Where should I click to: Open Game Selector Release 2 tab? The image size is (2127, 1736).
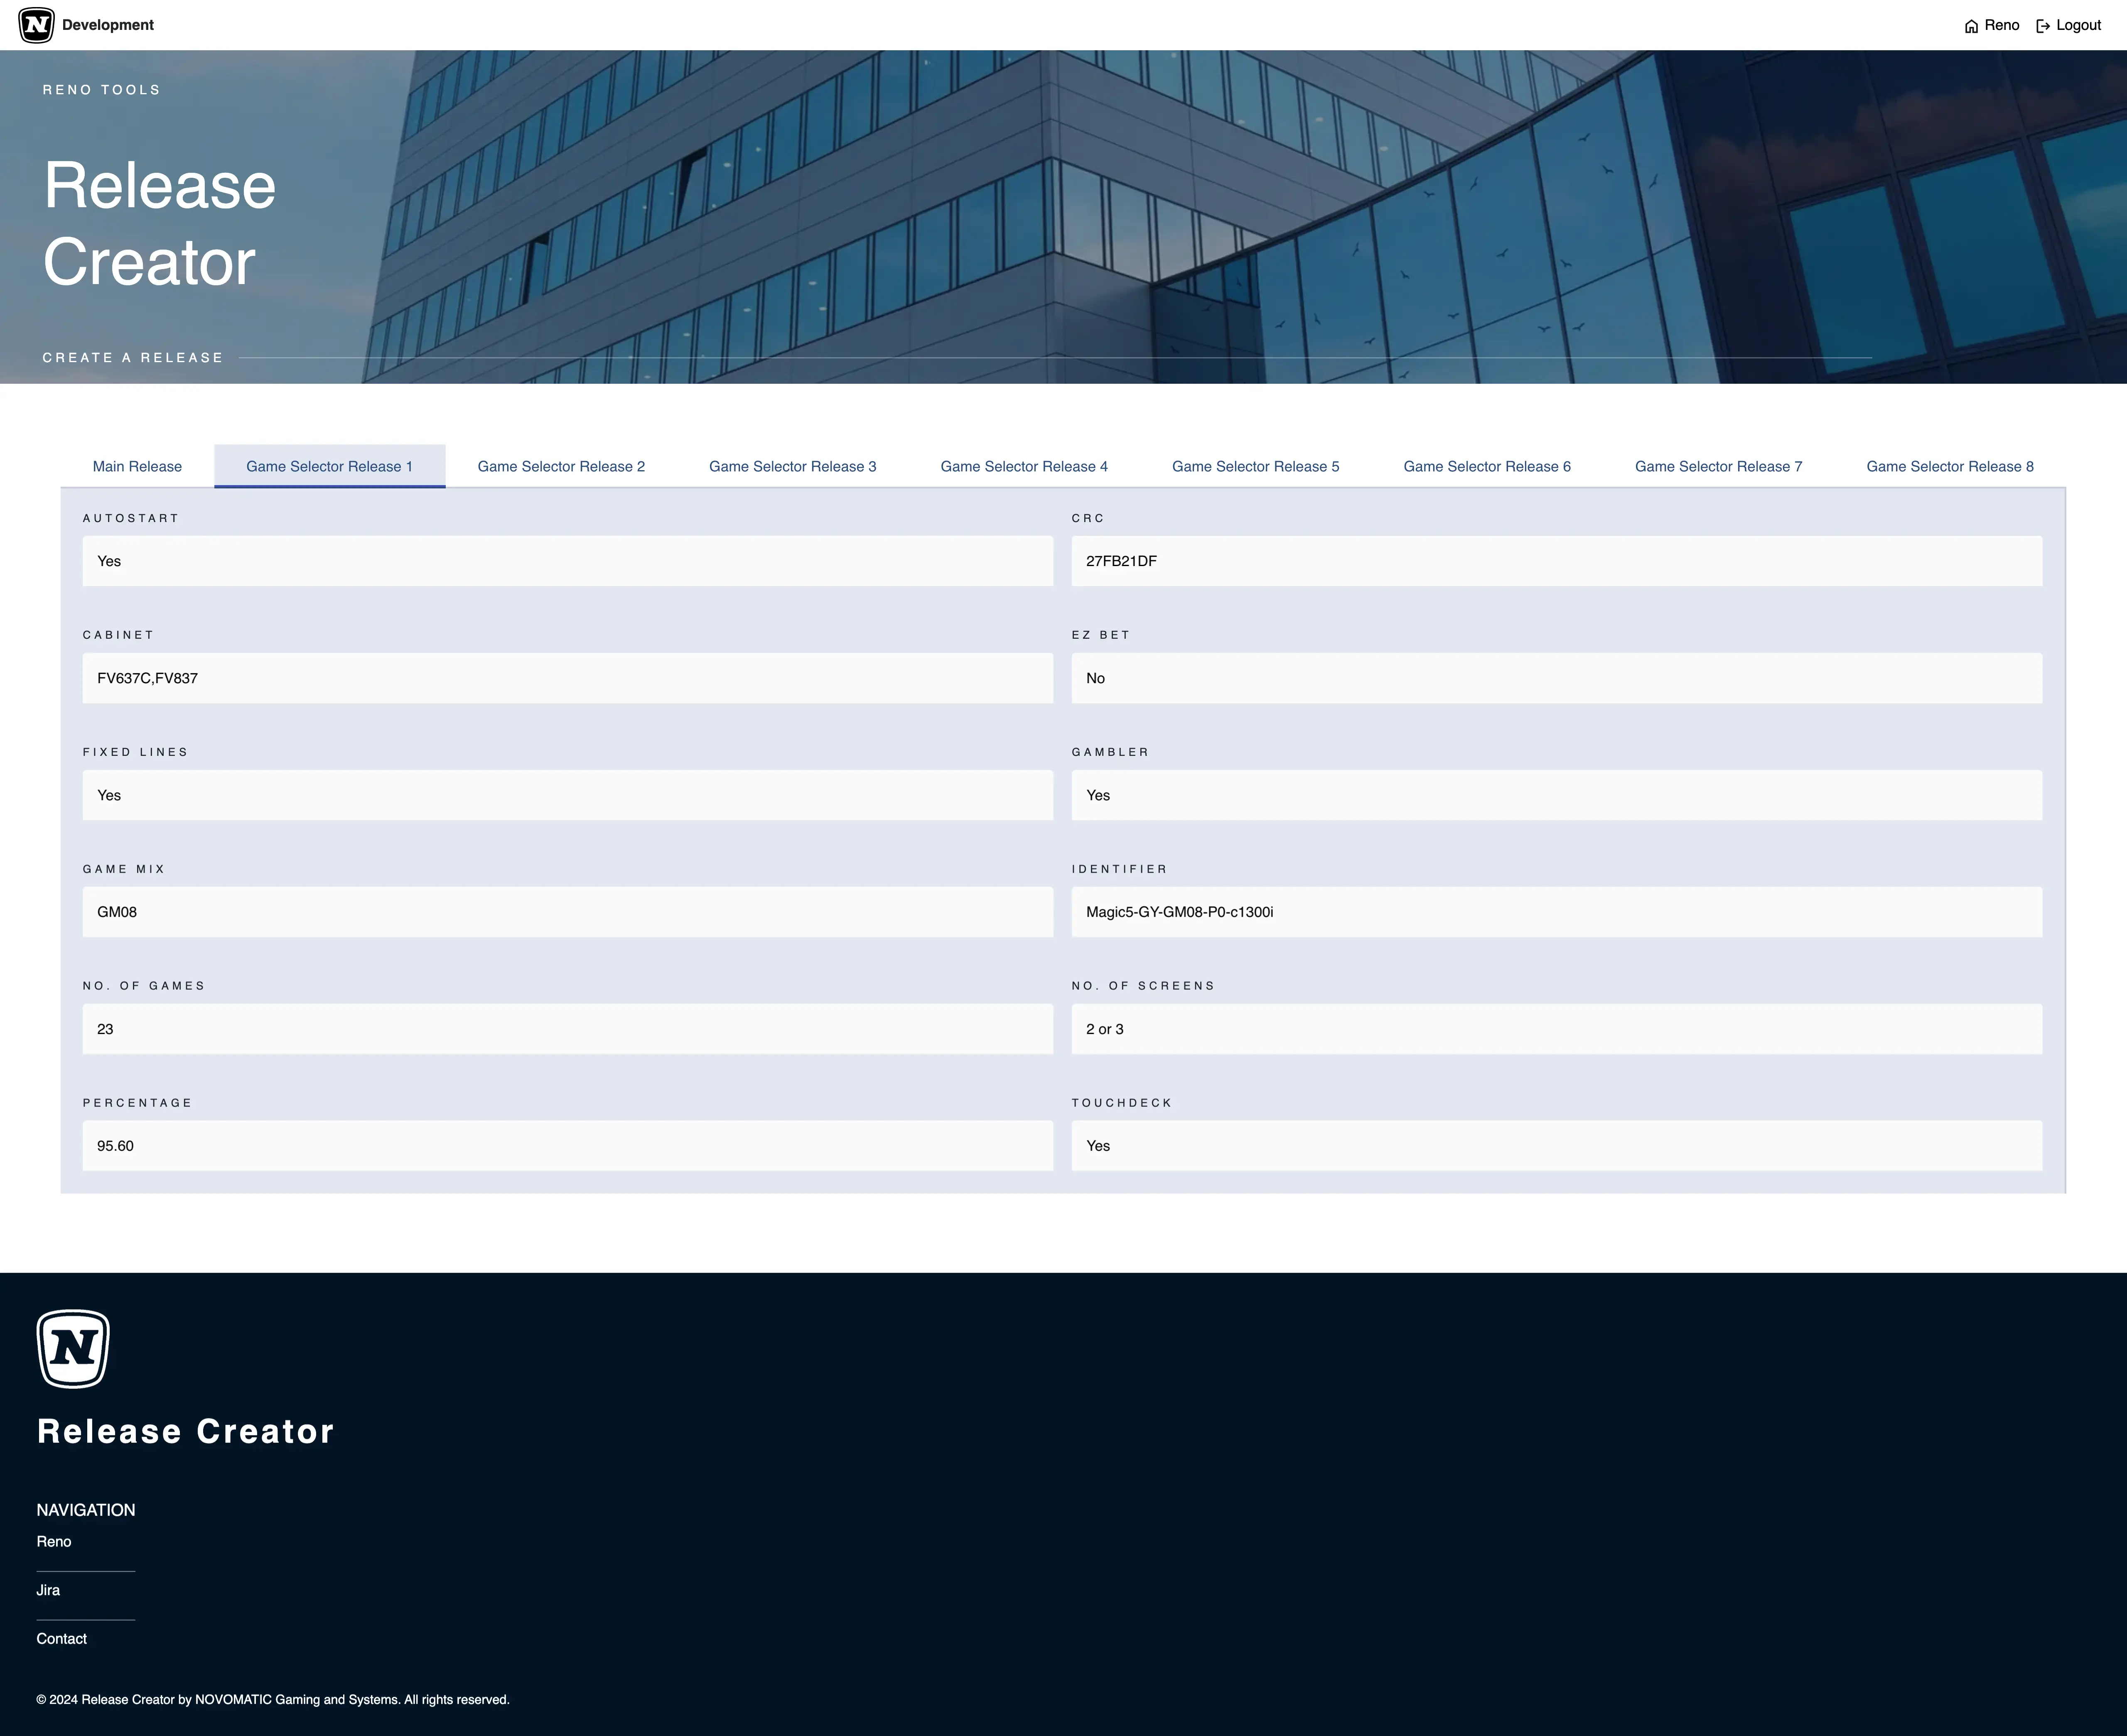pyautogui.click(x=561, y=466)
